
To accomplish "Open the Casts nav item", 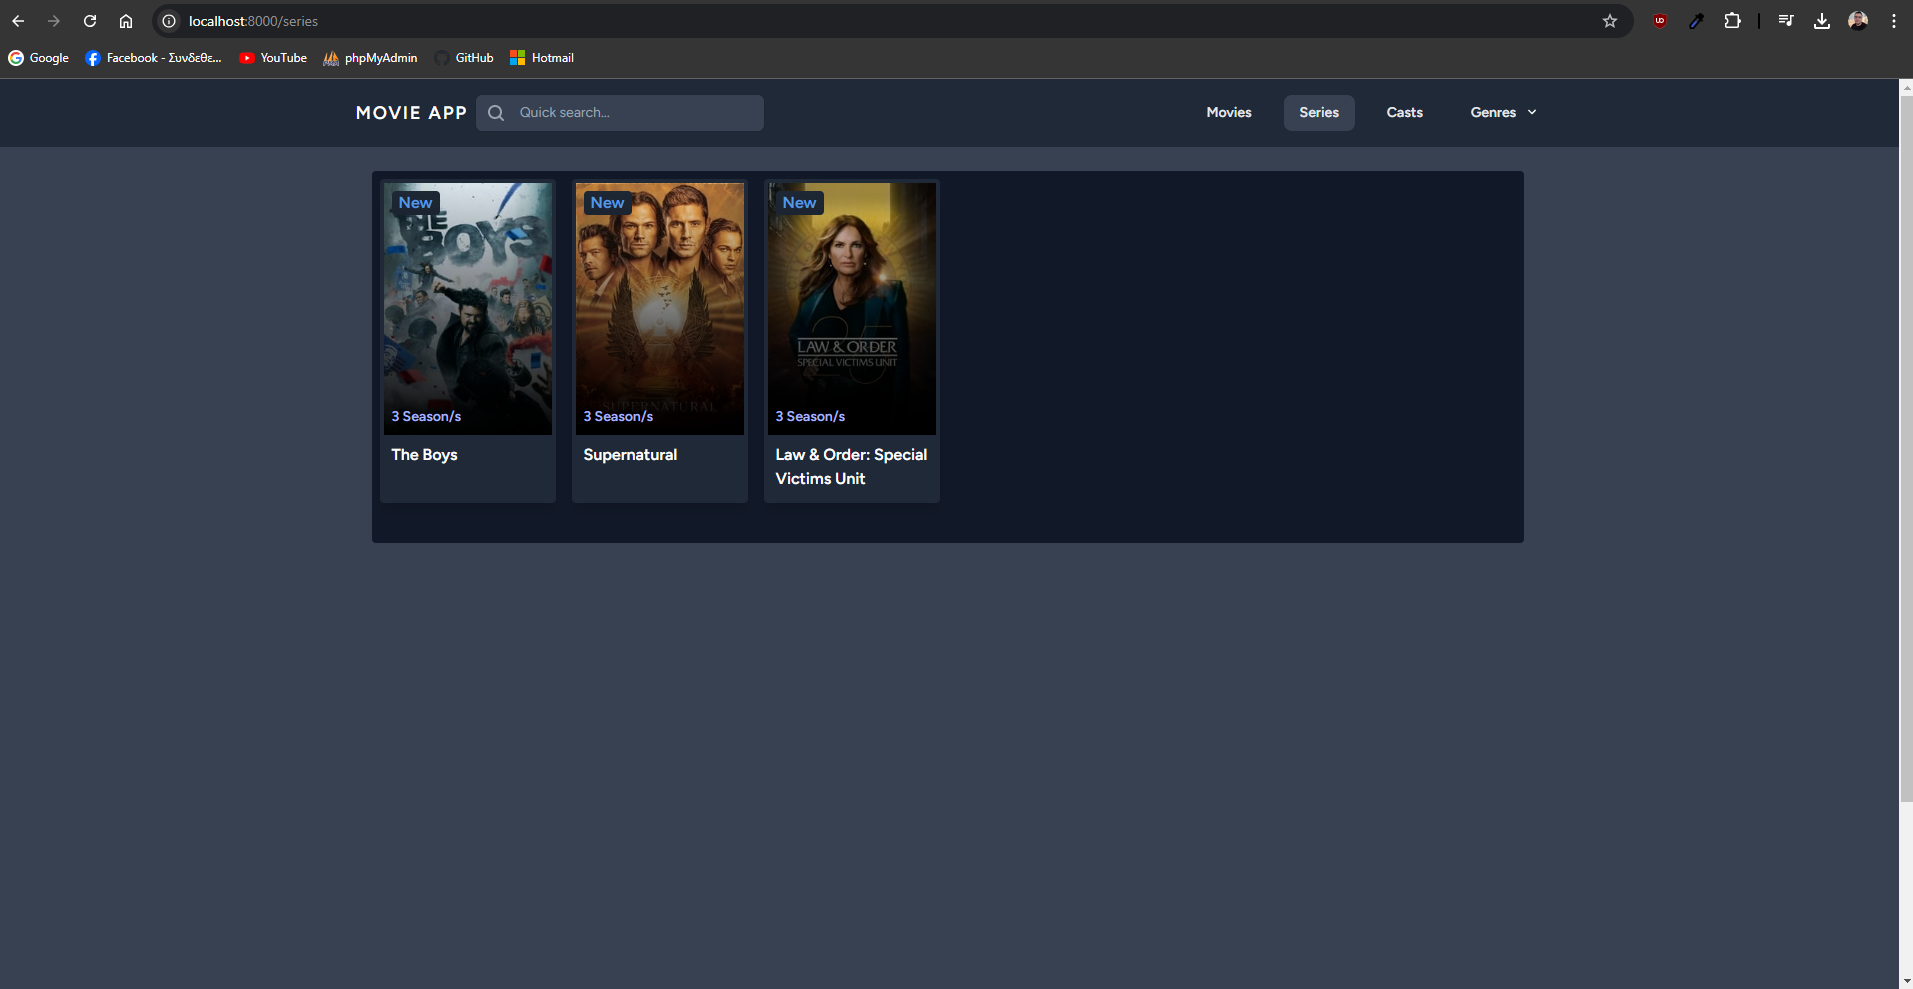I will 1405,113.
